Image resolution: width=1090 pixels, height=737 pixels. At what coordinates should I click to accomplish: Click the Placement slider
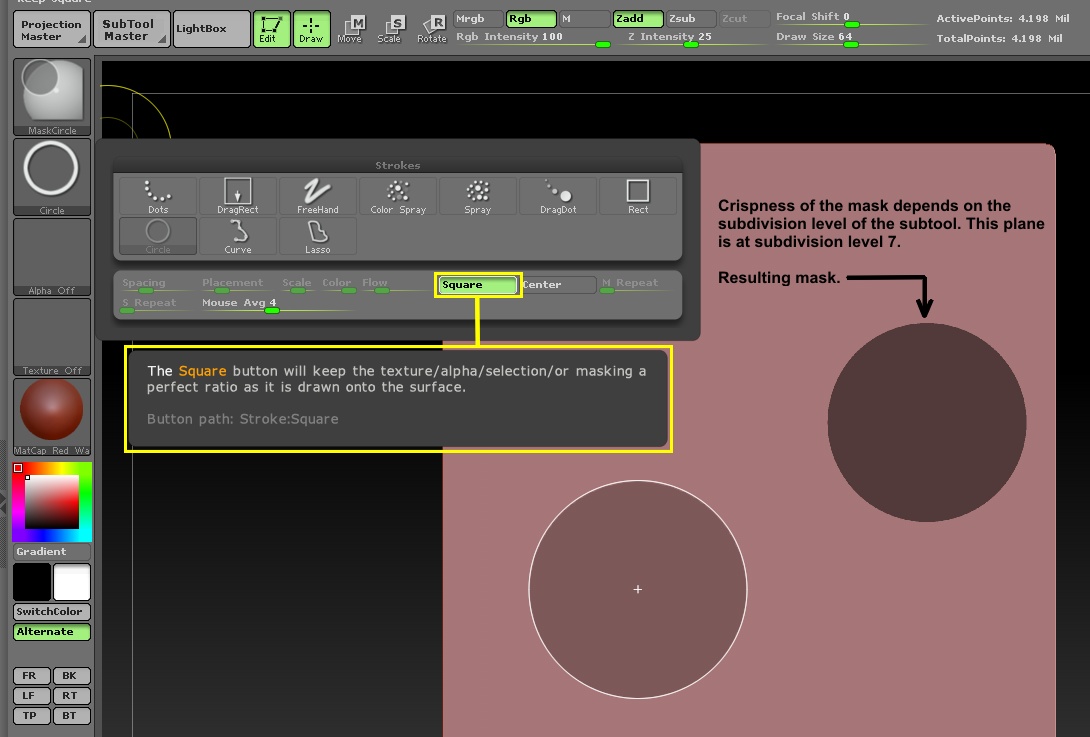(238, 285)
